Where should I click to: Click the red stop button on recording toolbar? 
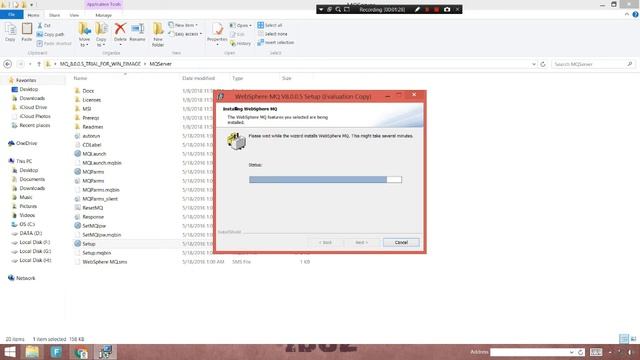tap(436, 9)
